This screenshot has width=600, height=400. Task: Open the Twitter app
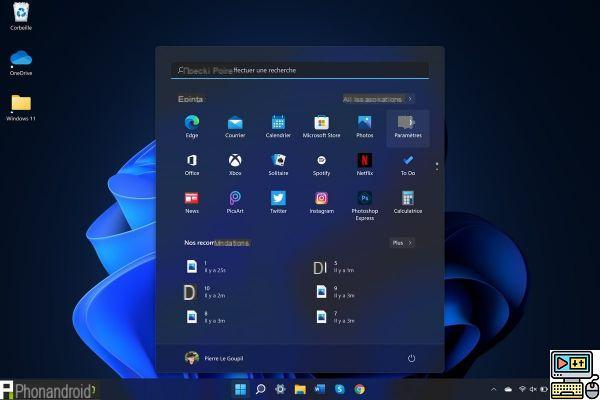click(x=278, y=202)
